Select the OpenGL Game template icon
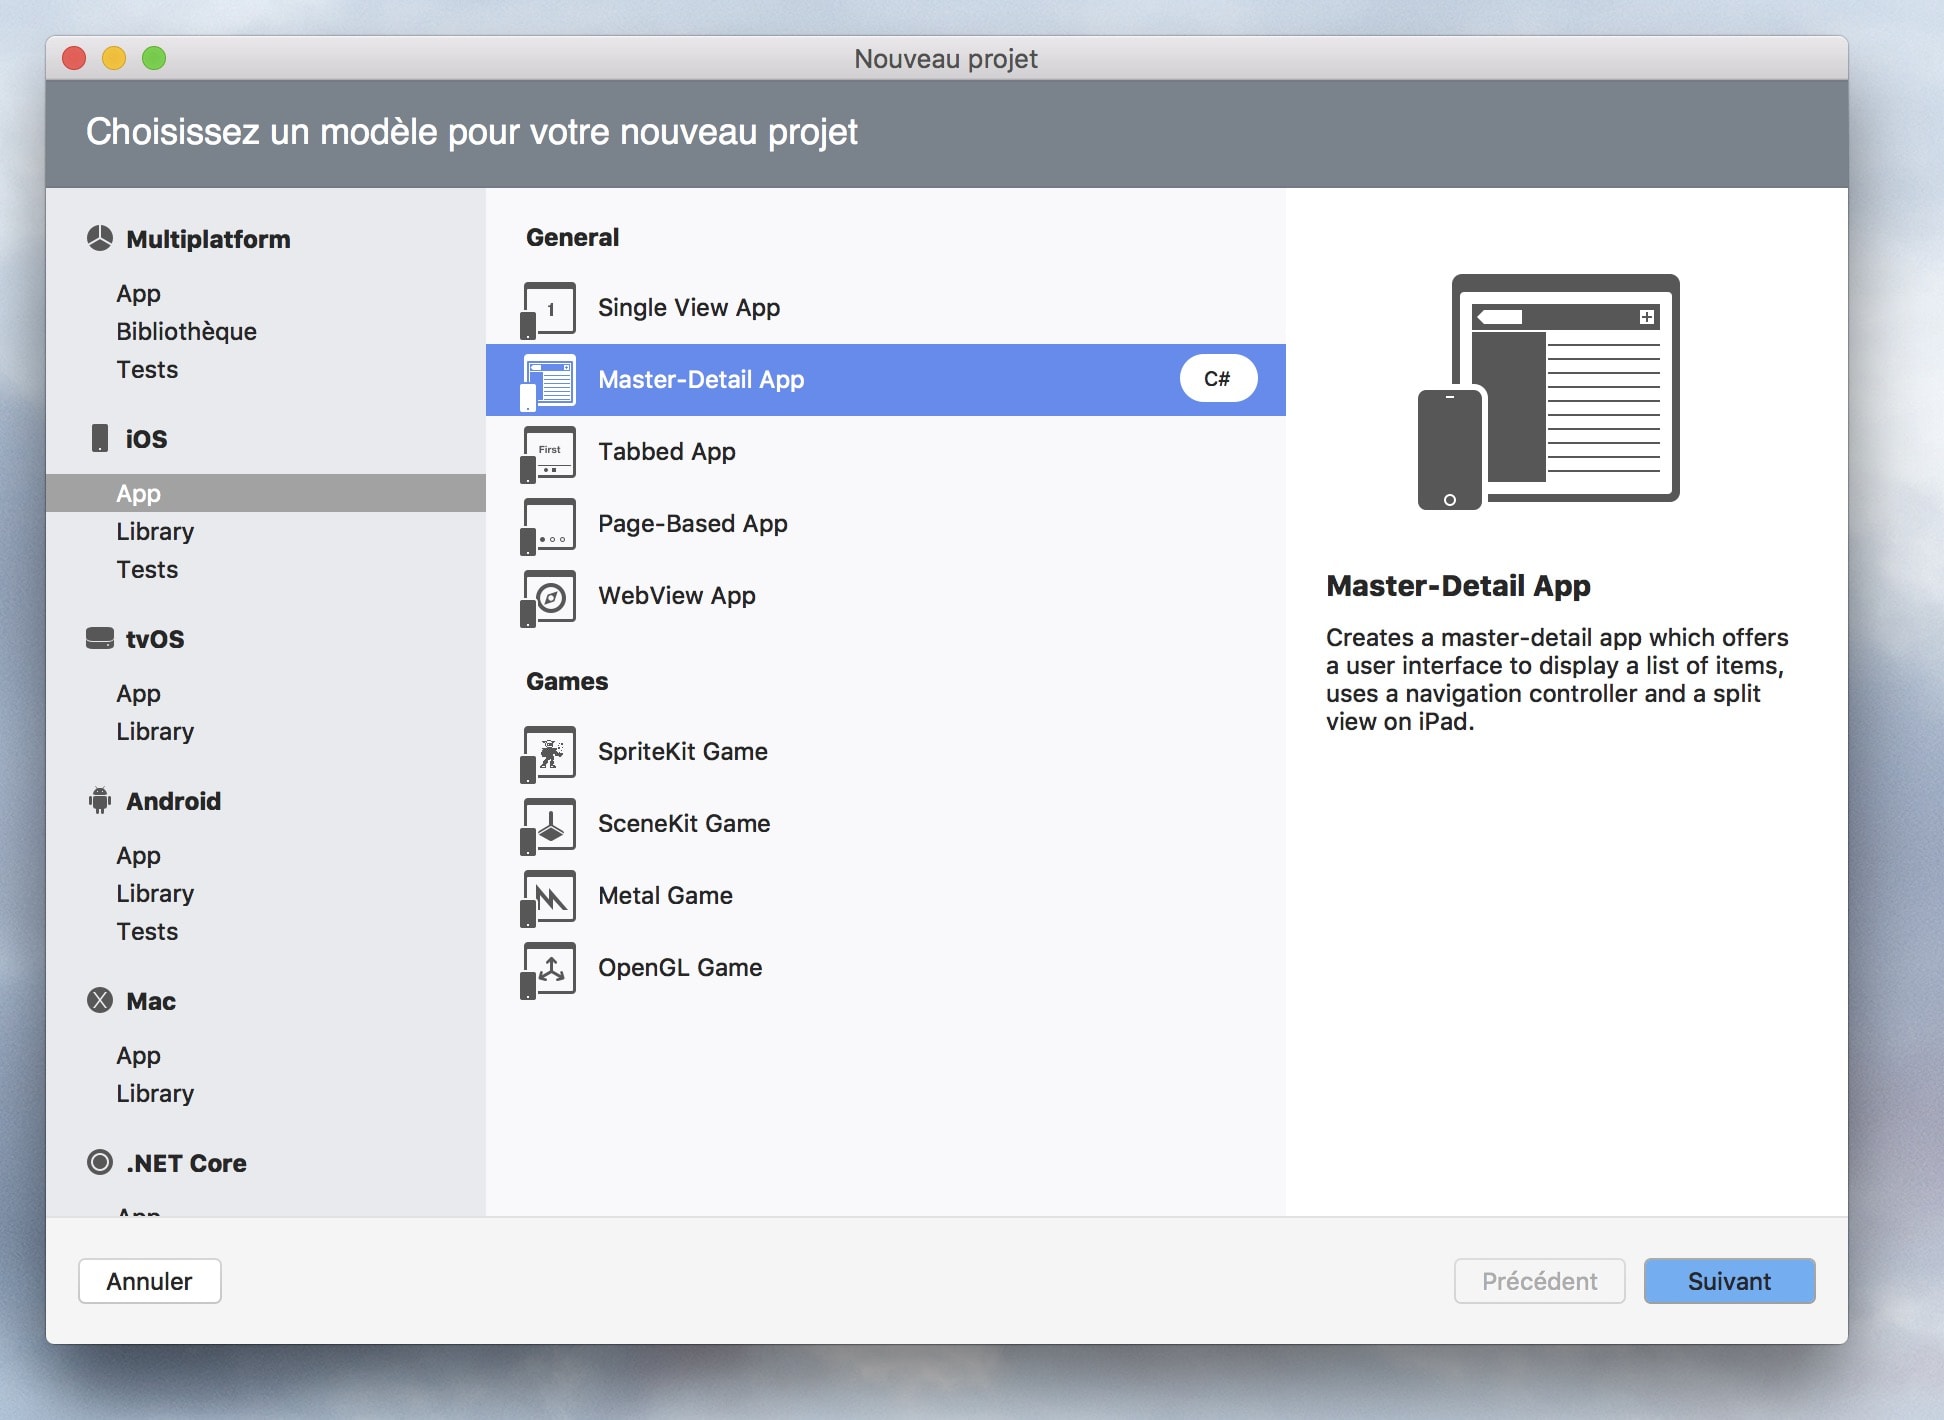 [548, 969]
